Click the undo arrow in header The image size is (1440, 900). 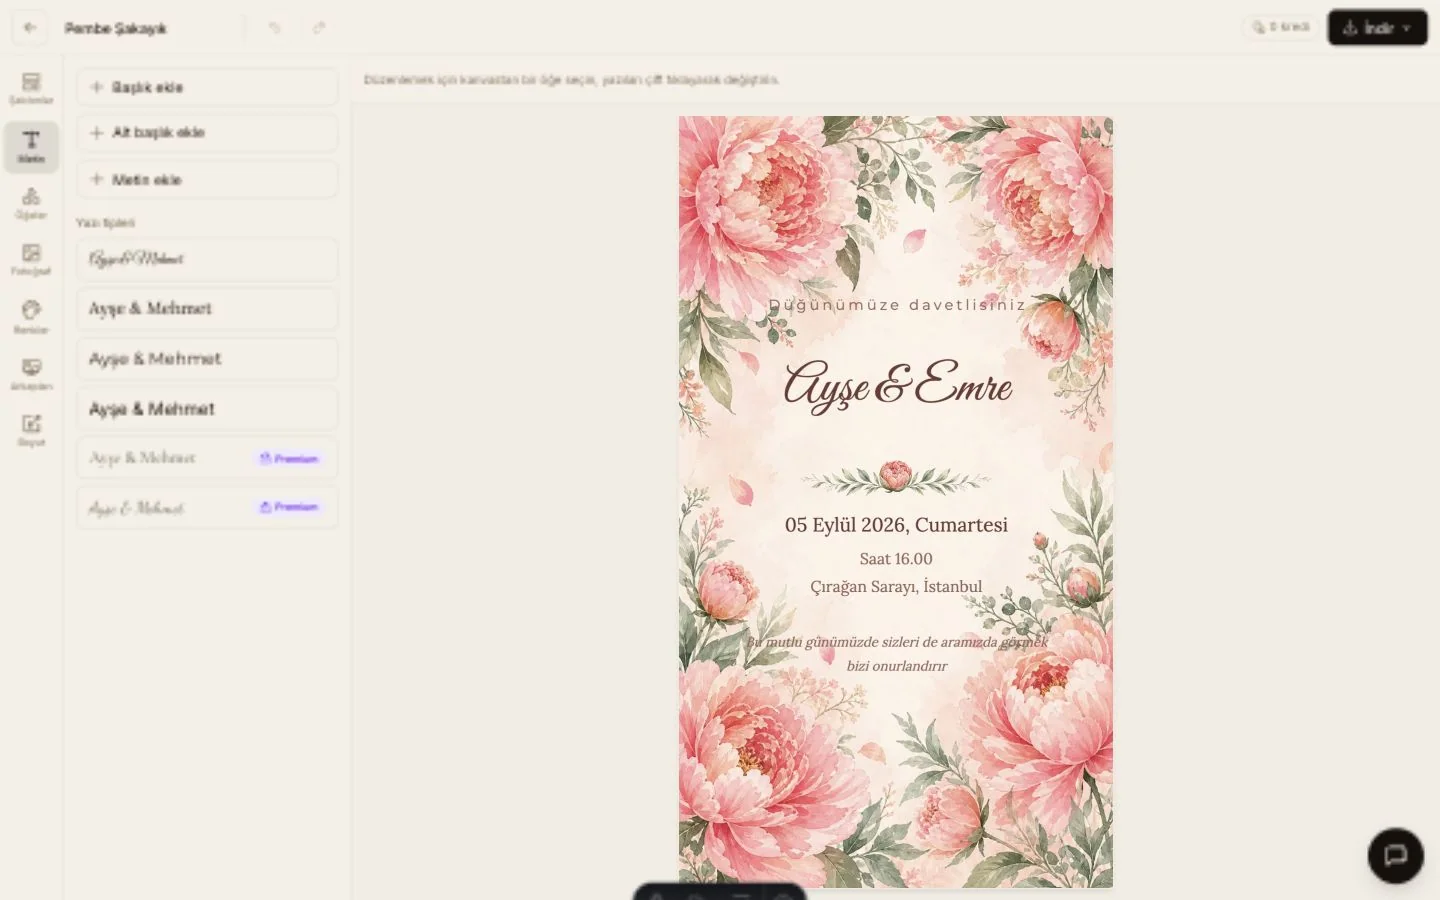275,28
